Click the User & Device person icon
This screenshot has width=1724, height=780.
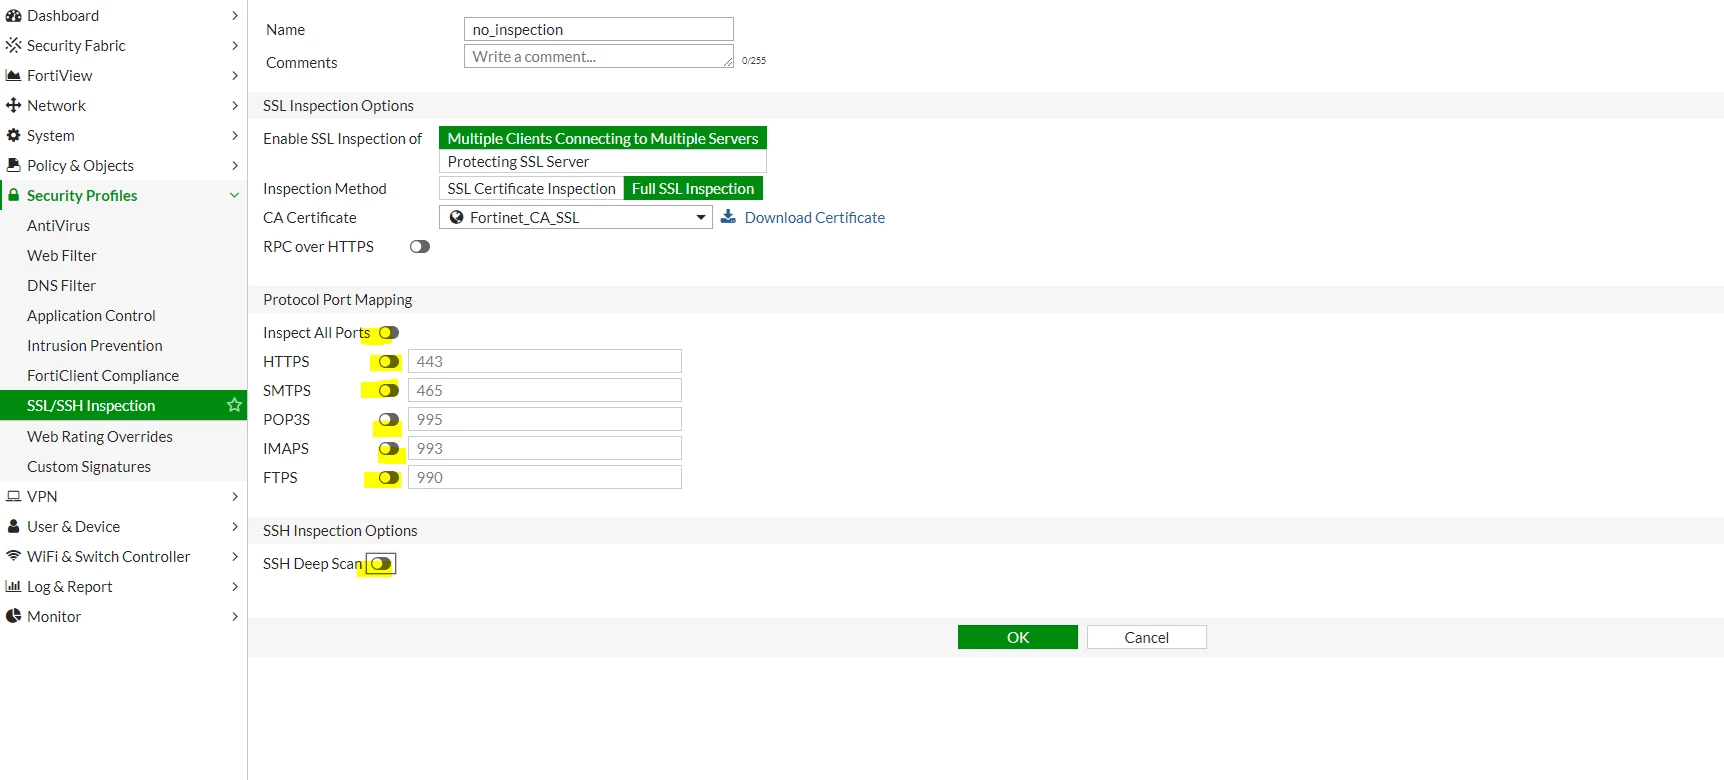(13, 527)
